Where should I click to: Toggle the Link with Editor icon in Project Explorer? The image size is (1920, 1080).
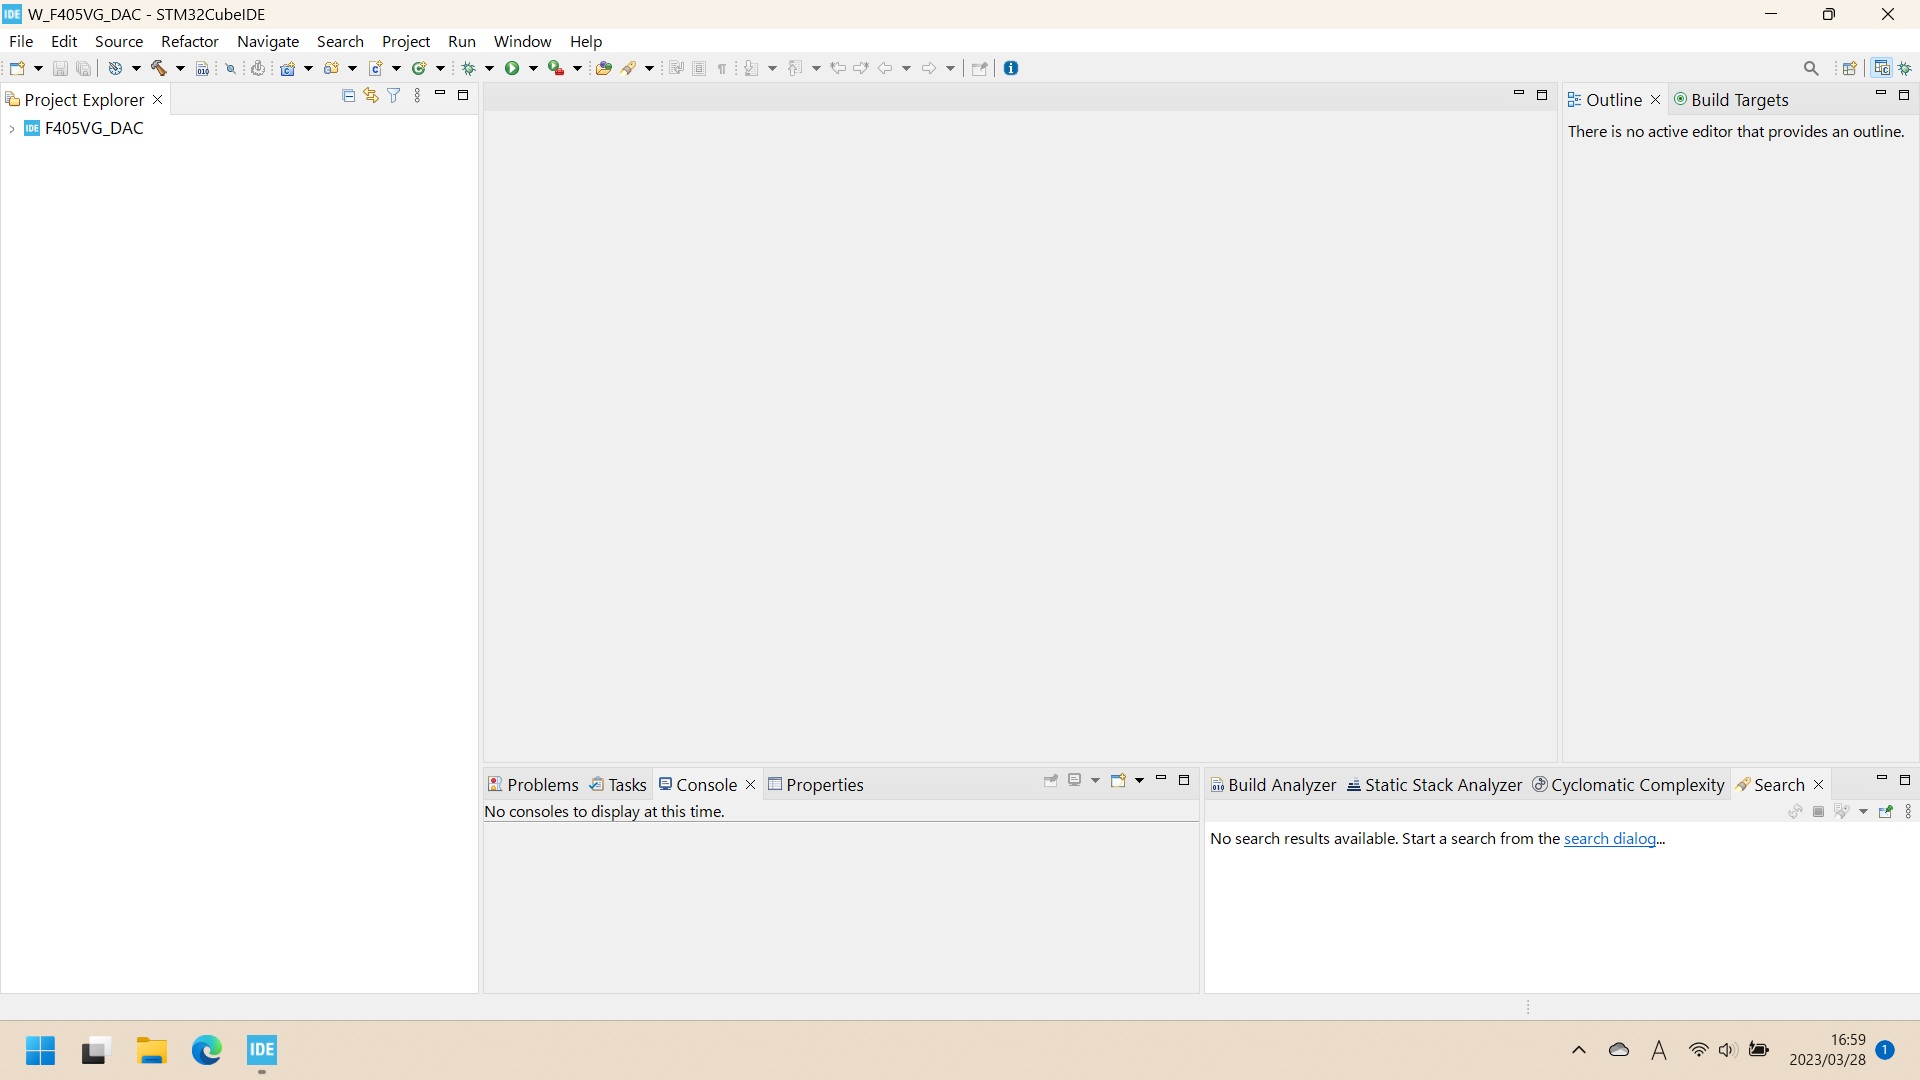point(371,95)
